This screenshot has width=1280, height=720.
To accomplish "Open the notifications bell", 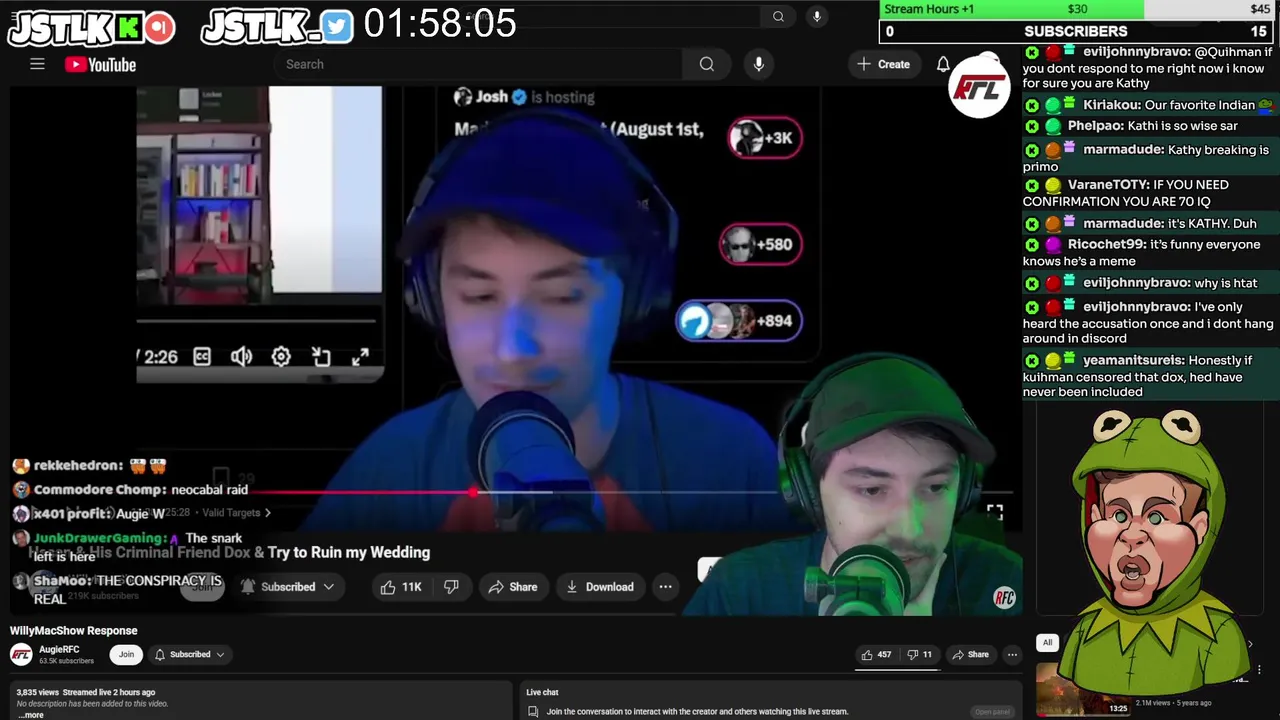I will click(x=943, y=64).
